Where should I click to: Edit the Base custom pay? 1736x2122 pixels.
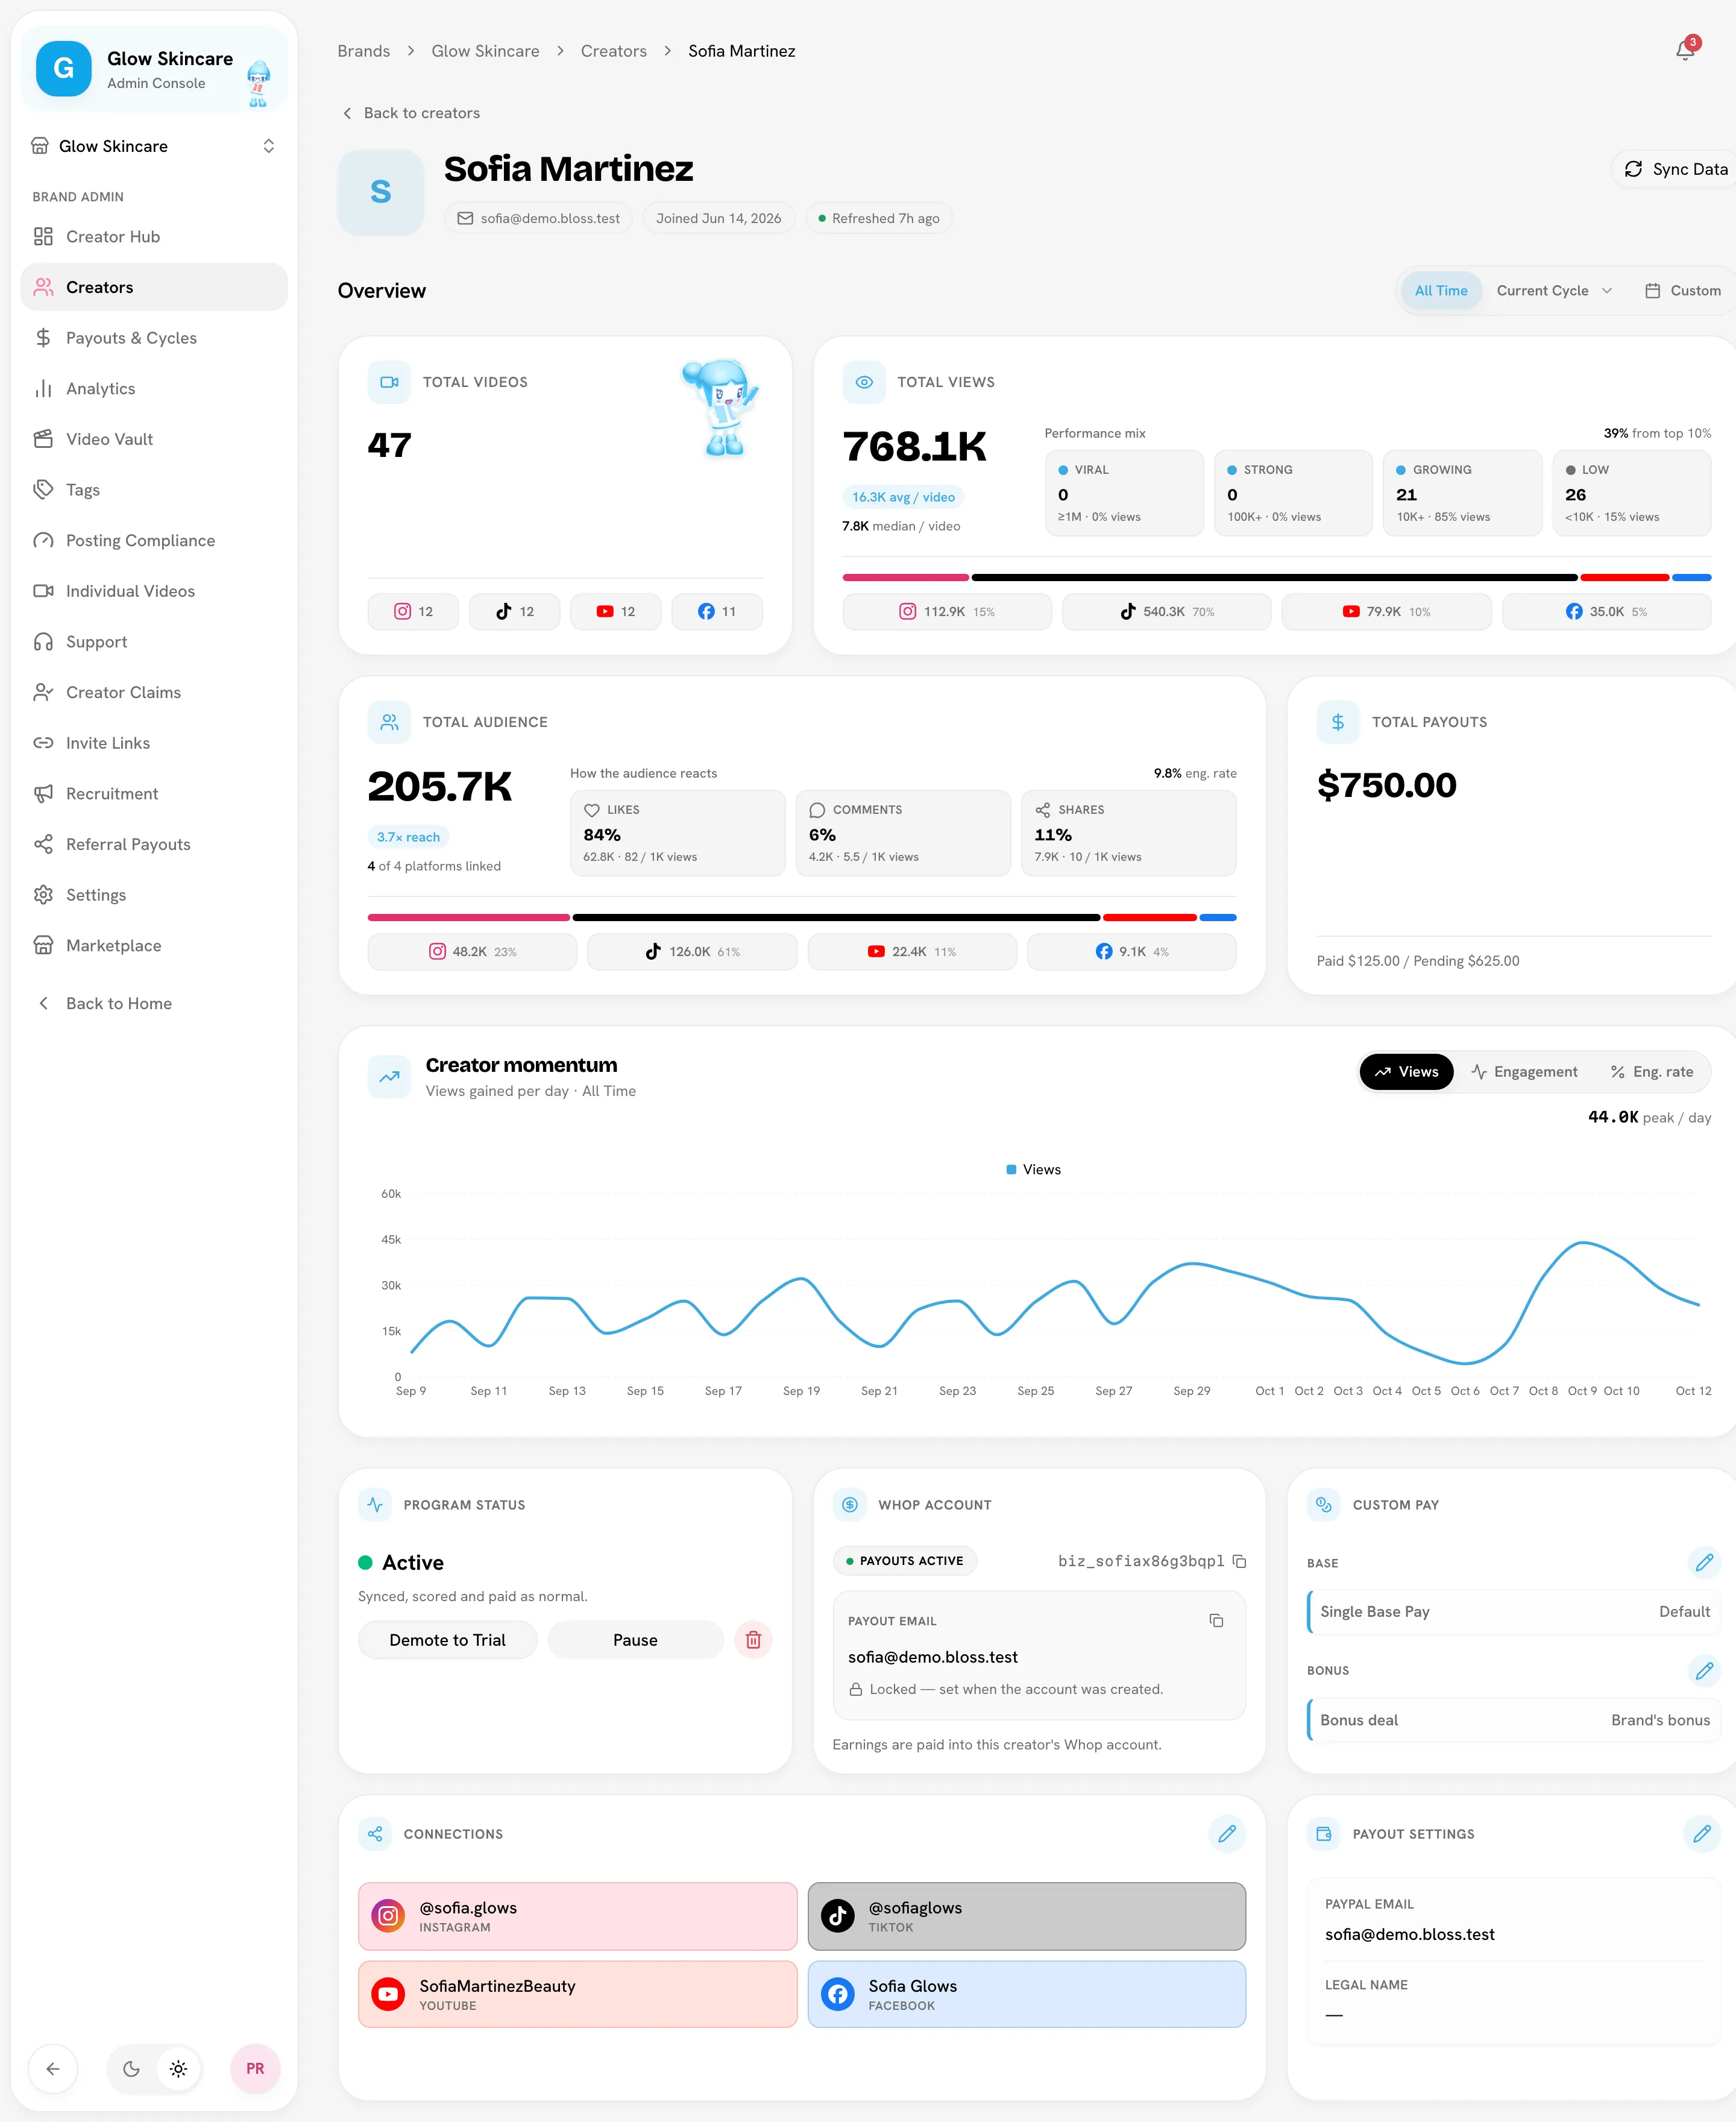[x=1704, y=1562]
